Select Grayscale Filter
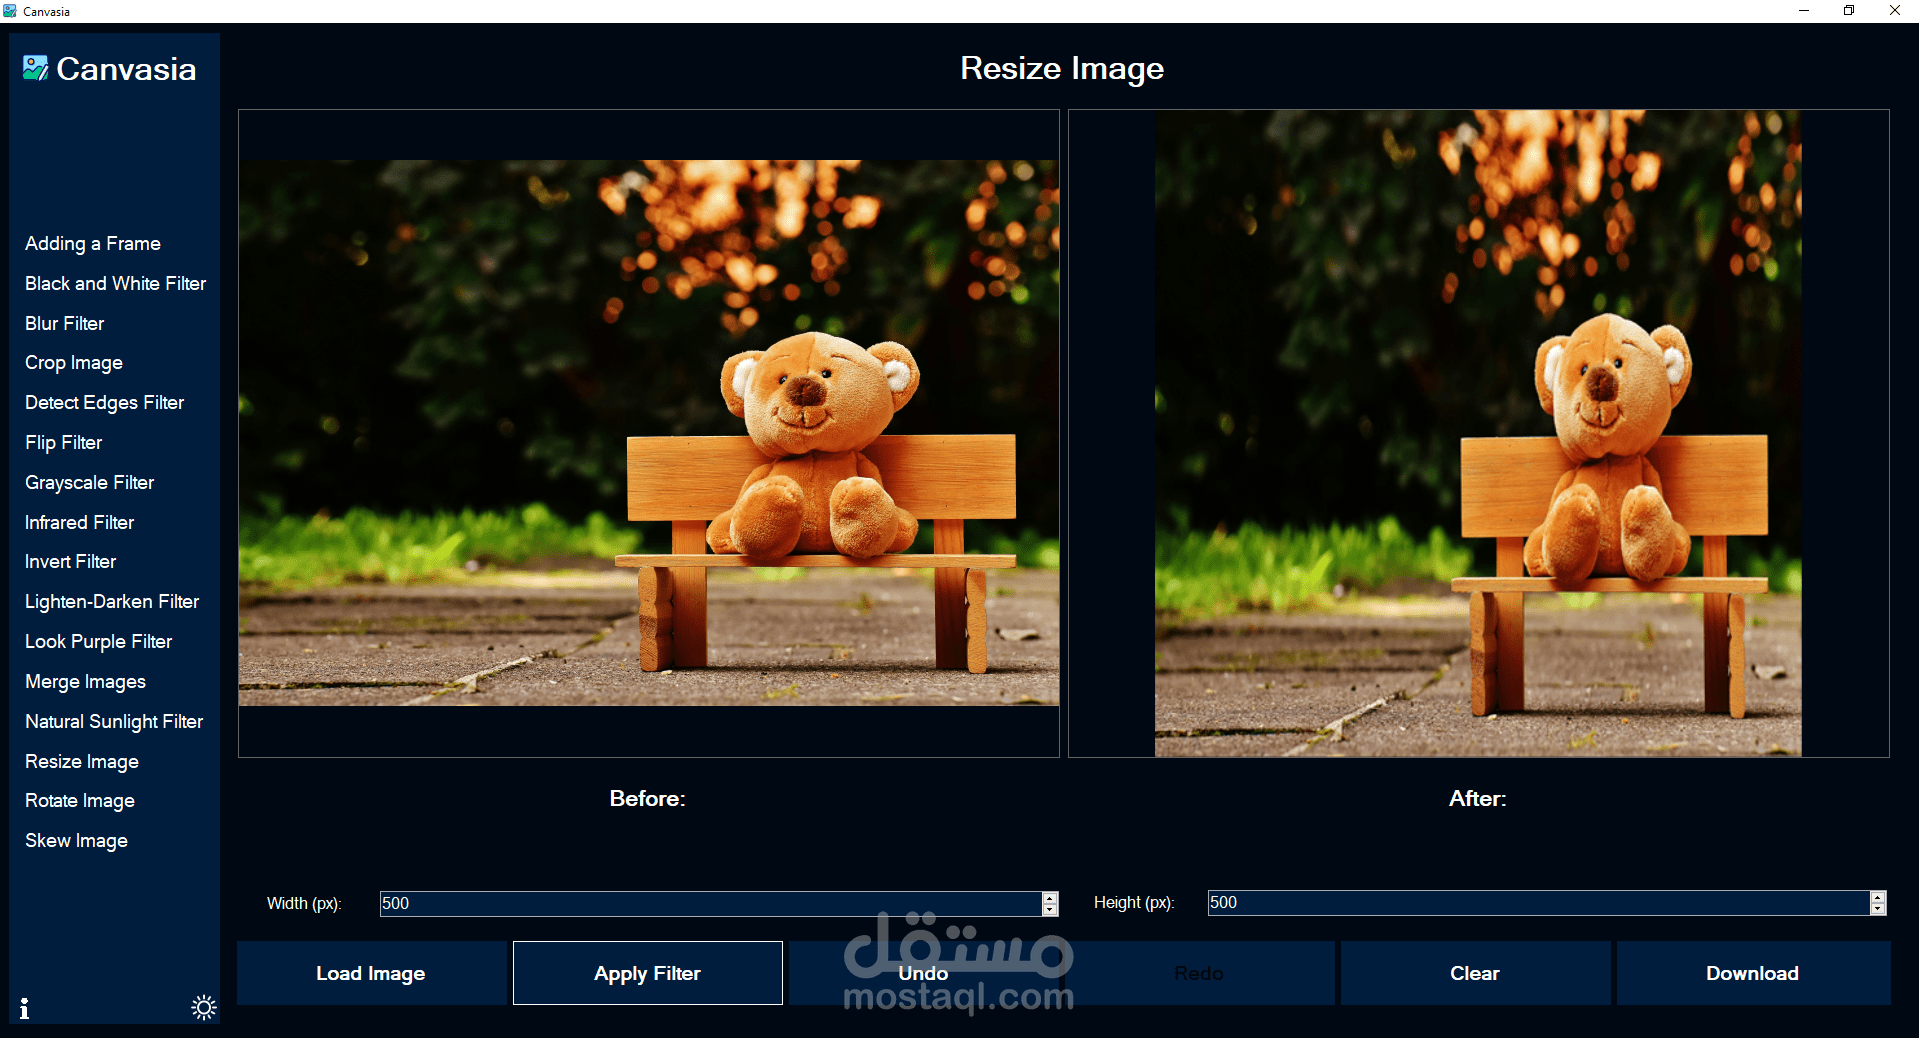 (90, 483)
